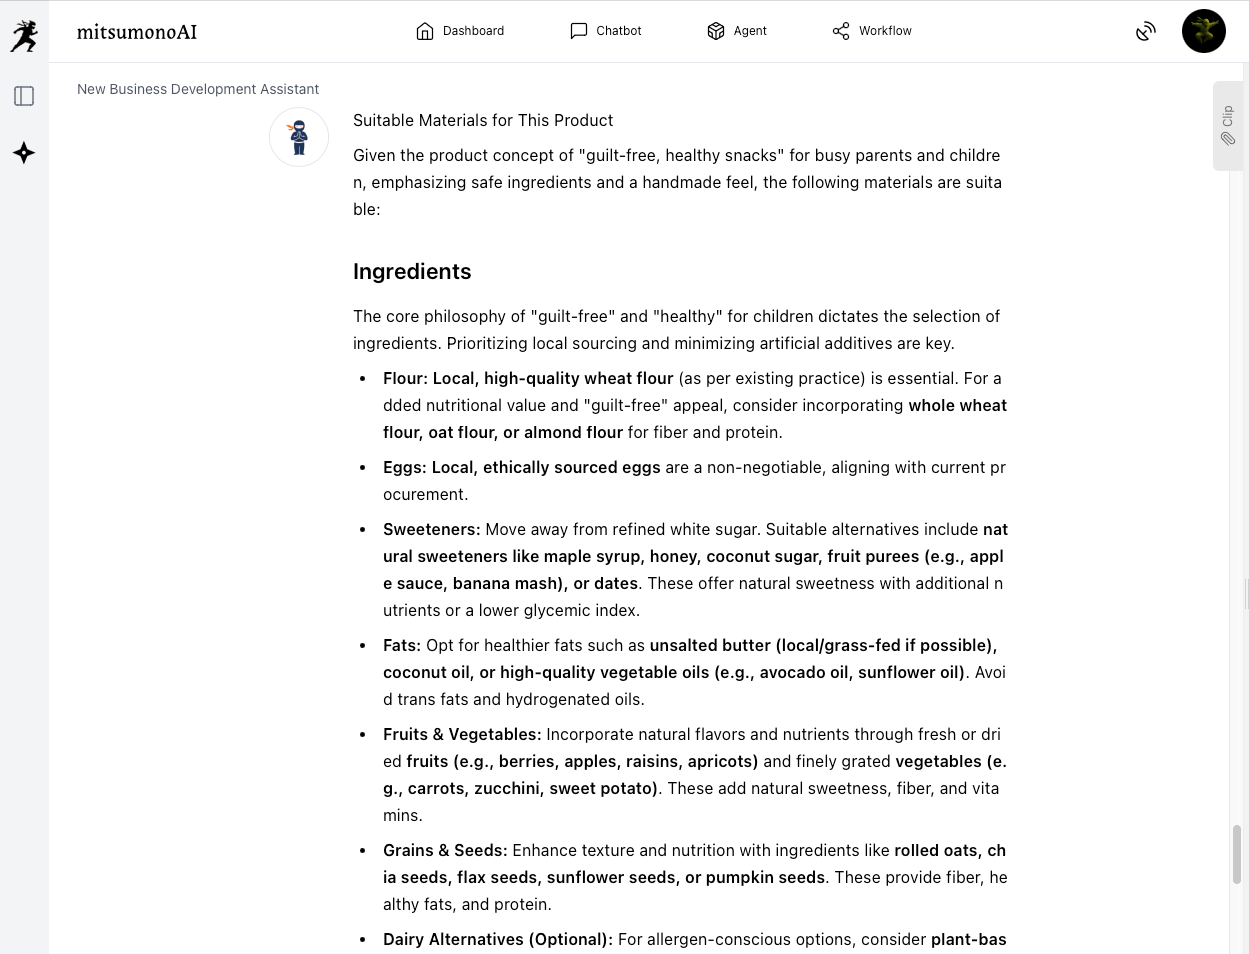The image size is (1249, 954).
Task: Click the assistant ninja avatar thumbnail
Action: tap(299, 137)
